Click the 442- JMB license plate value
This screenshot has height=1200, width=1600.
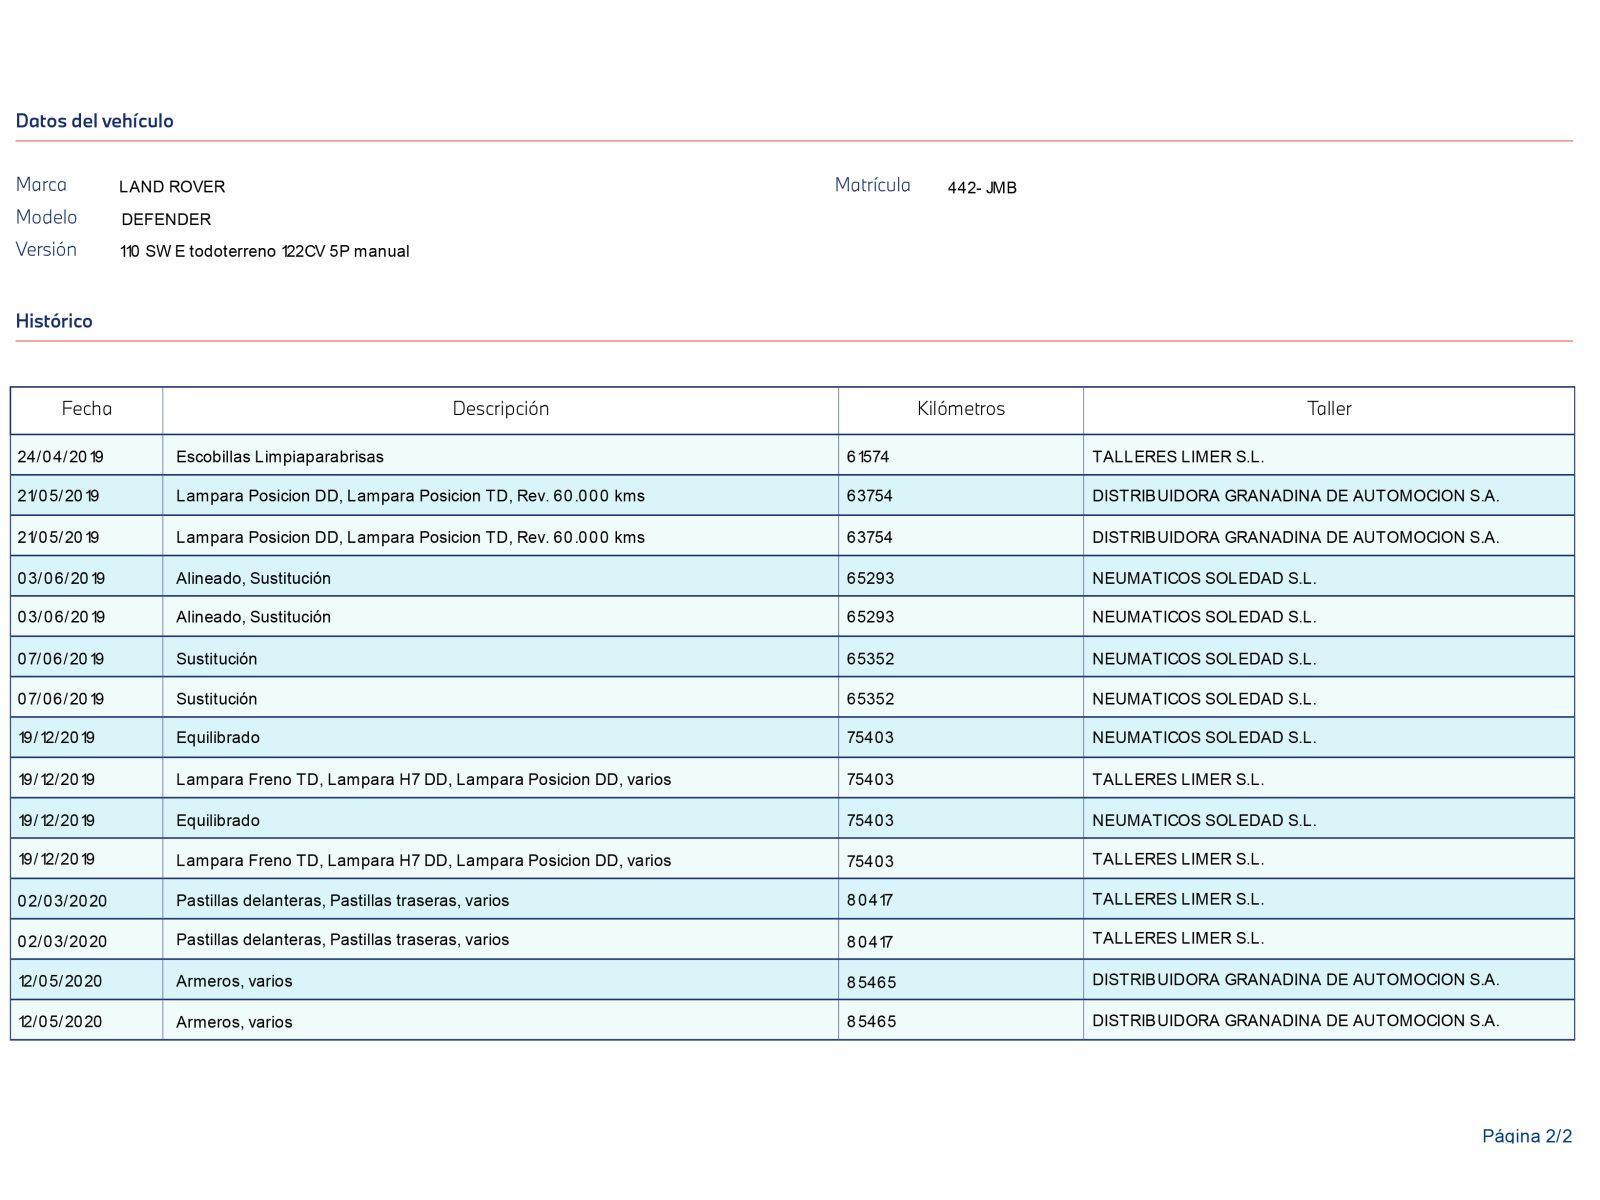[x=981, y=188]
